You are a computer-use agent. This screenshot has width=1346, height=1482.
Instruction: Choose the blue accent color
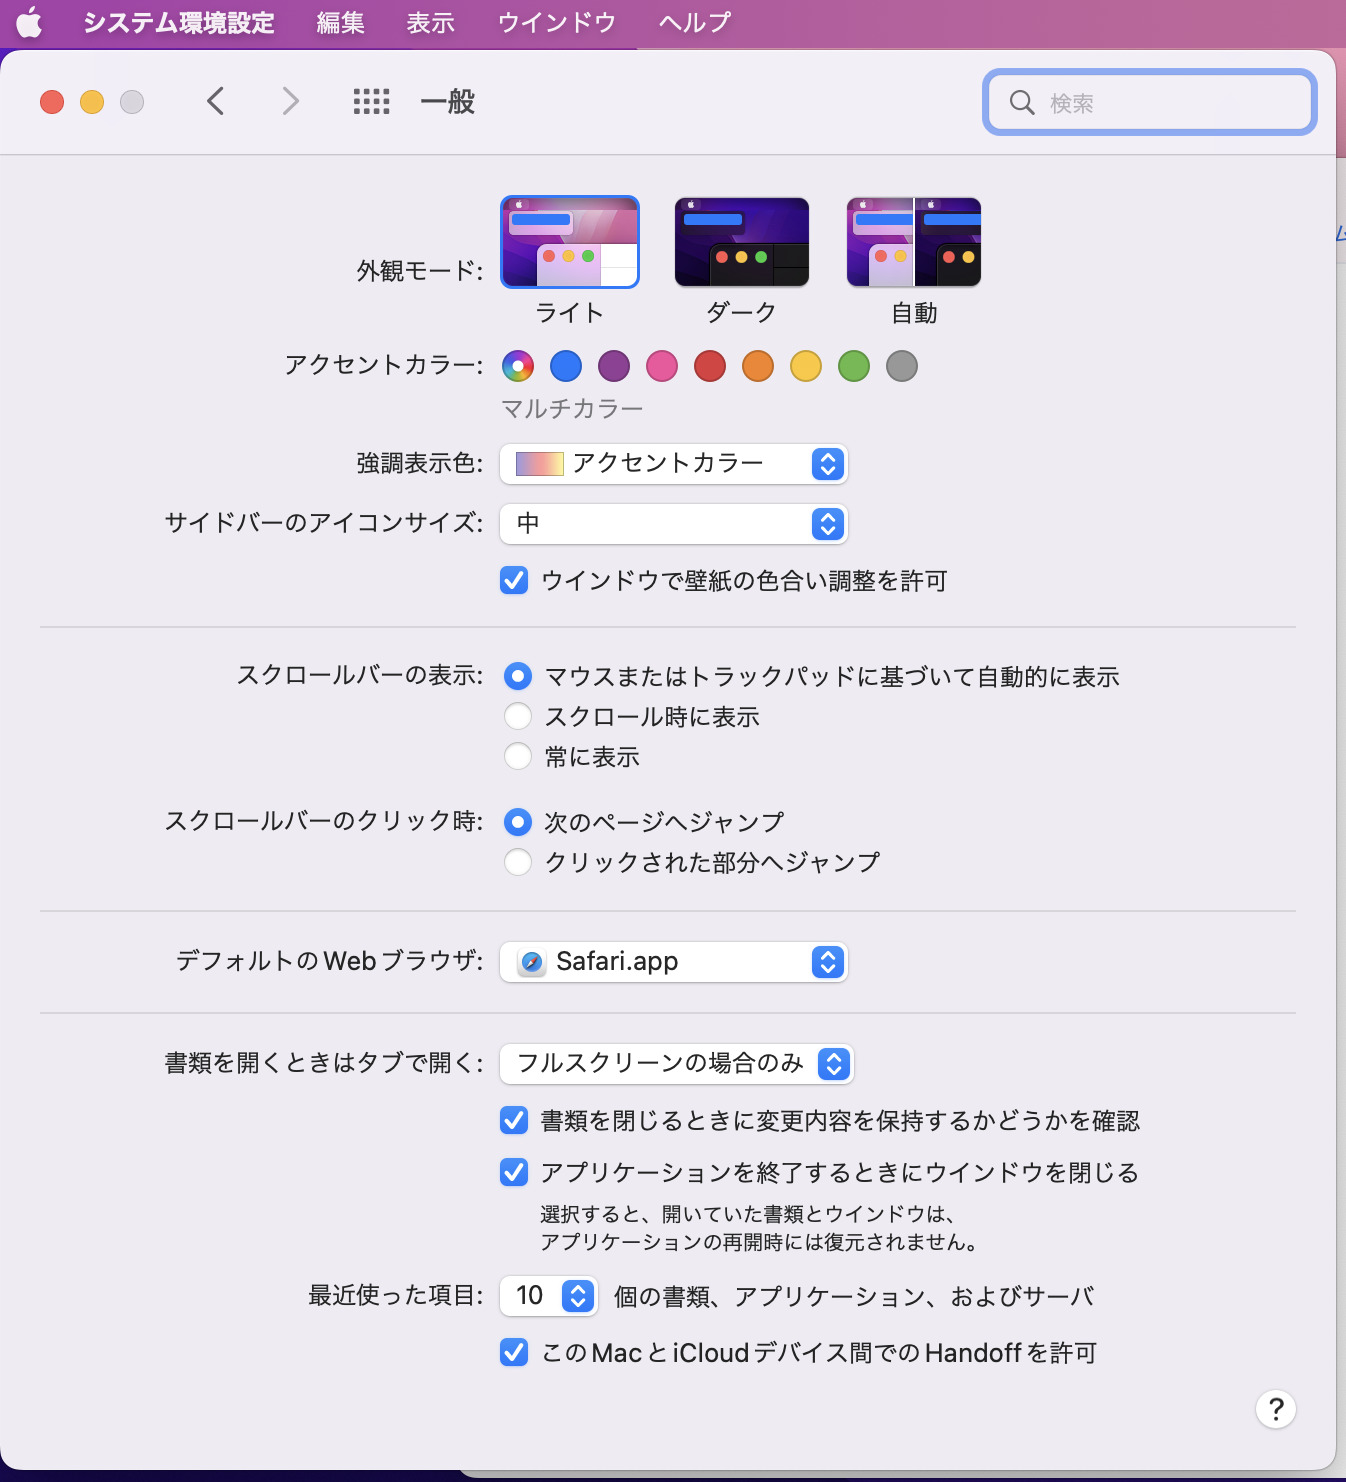coord(566,366)
